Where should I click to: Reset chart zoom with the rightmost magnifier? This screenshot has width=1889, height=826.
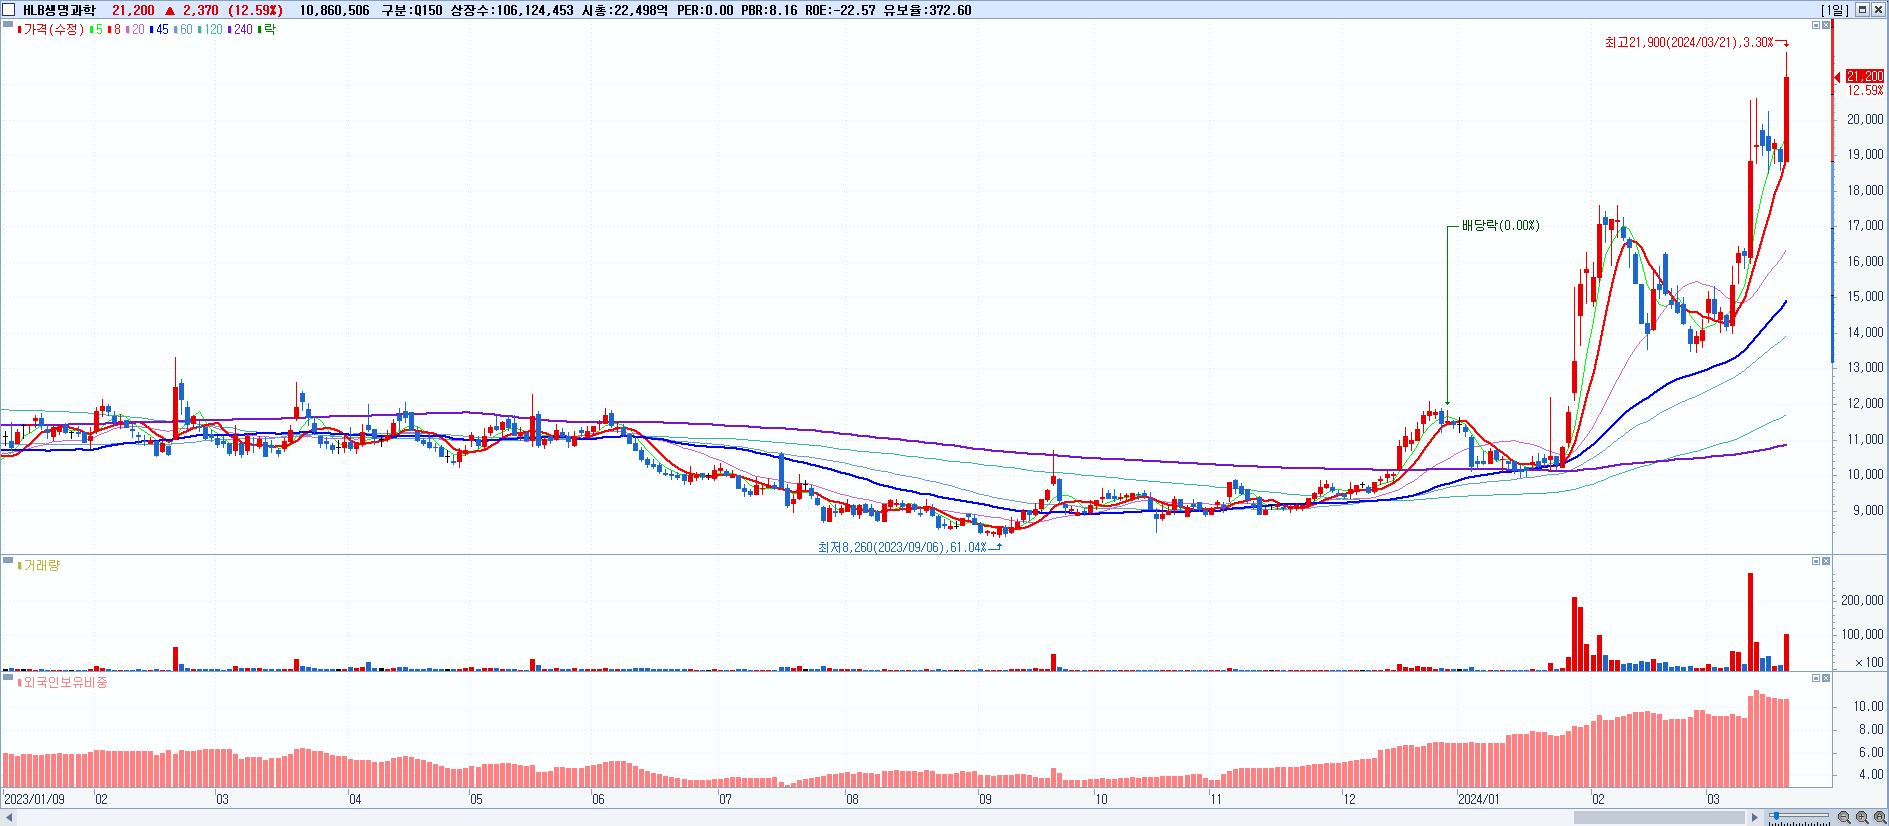click(1879, 818)
